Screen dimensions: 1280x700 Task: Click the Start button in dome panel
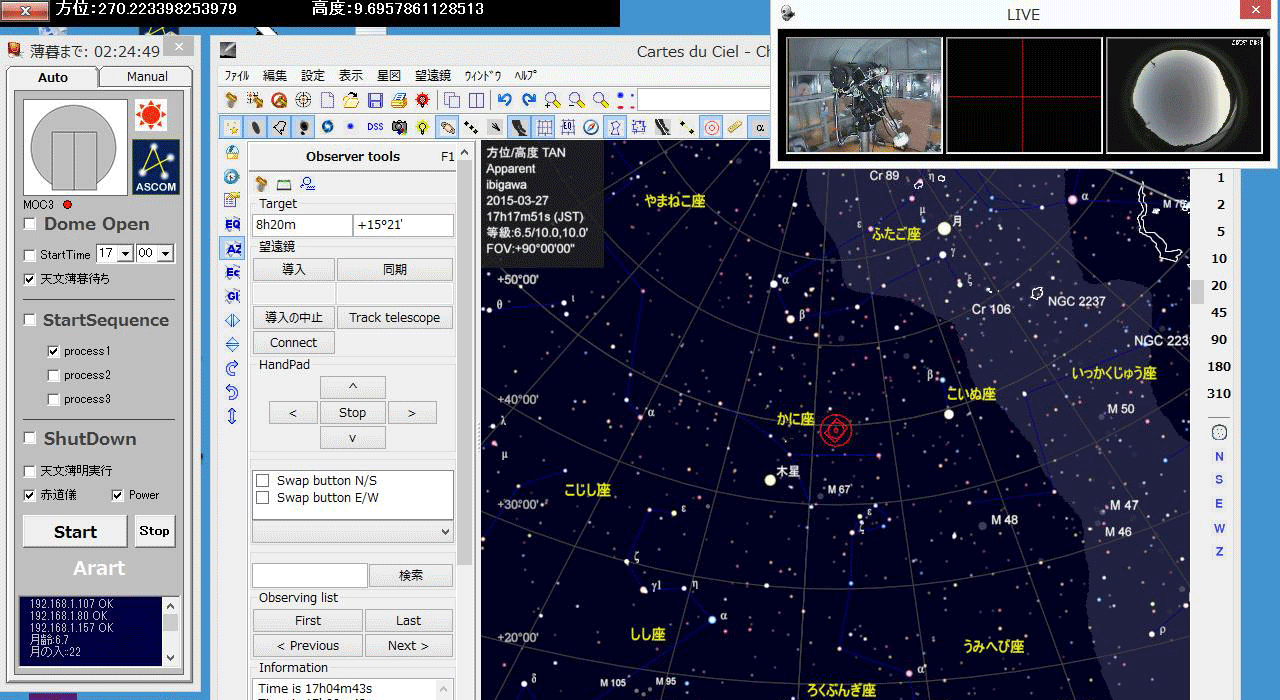75,532
